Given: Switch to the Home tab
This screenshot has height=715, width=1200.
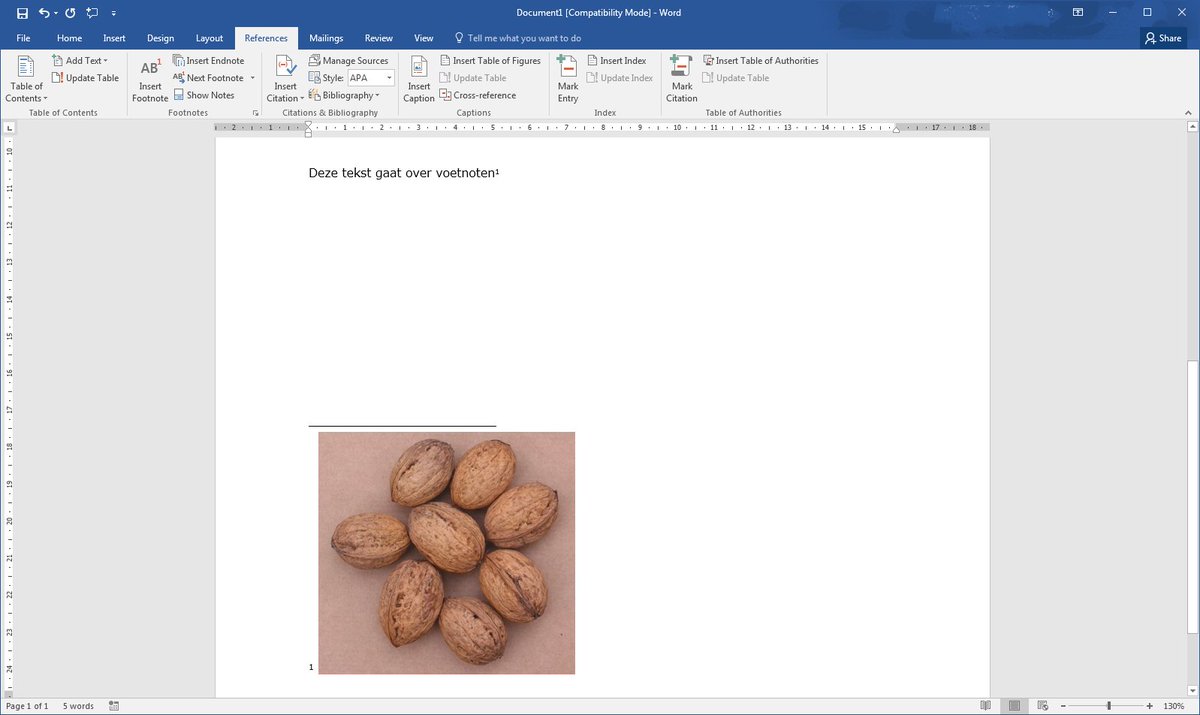Looking at the screenshot, I should pos(69,38).
